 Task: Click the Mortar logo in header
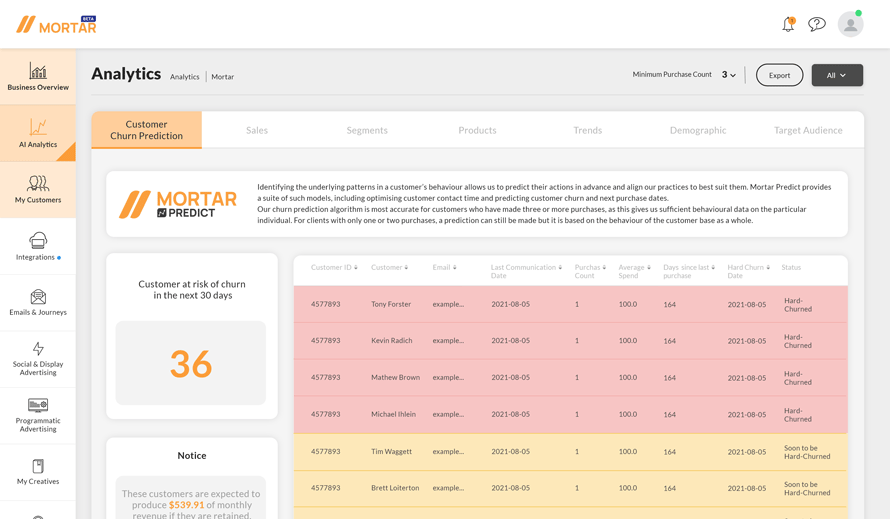[56, 25]
